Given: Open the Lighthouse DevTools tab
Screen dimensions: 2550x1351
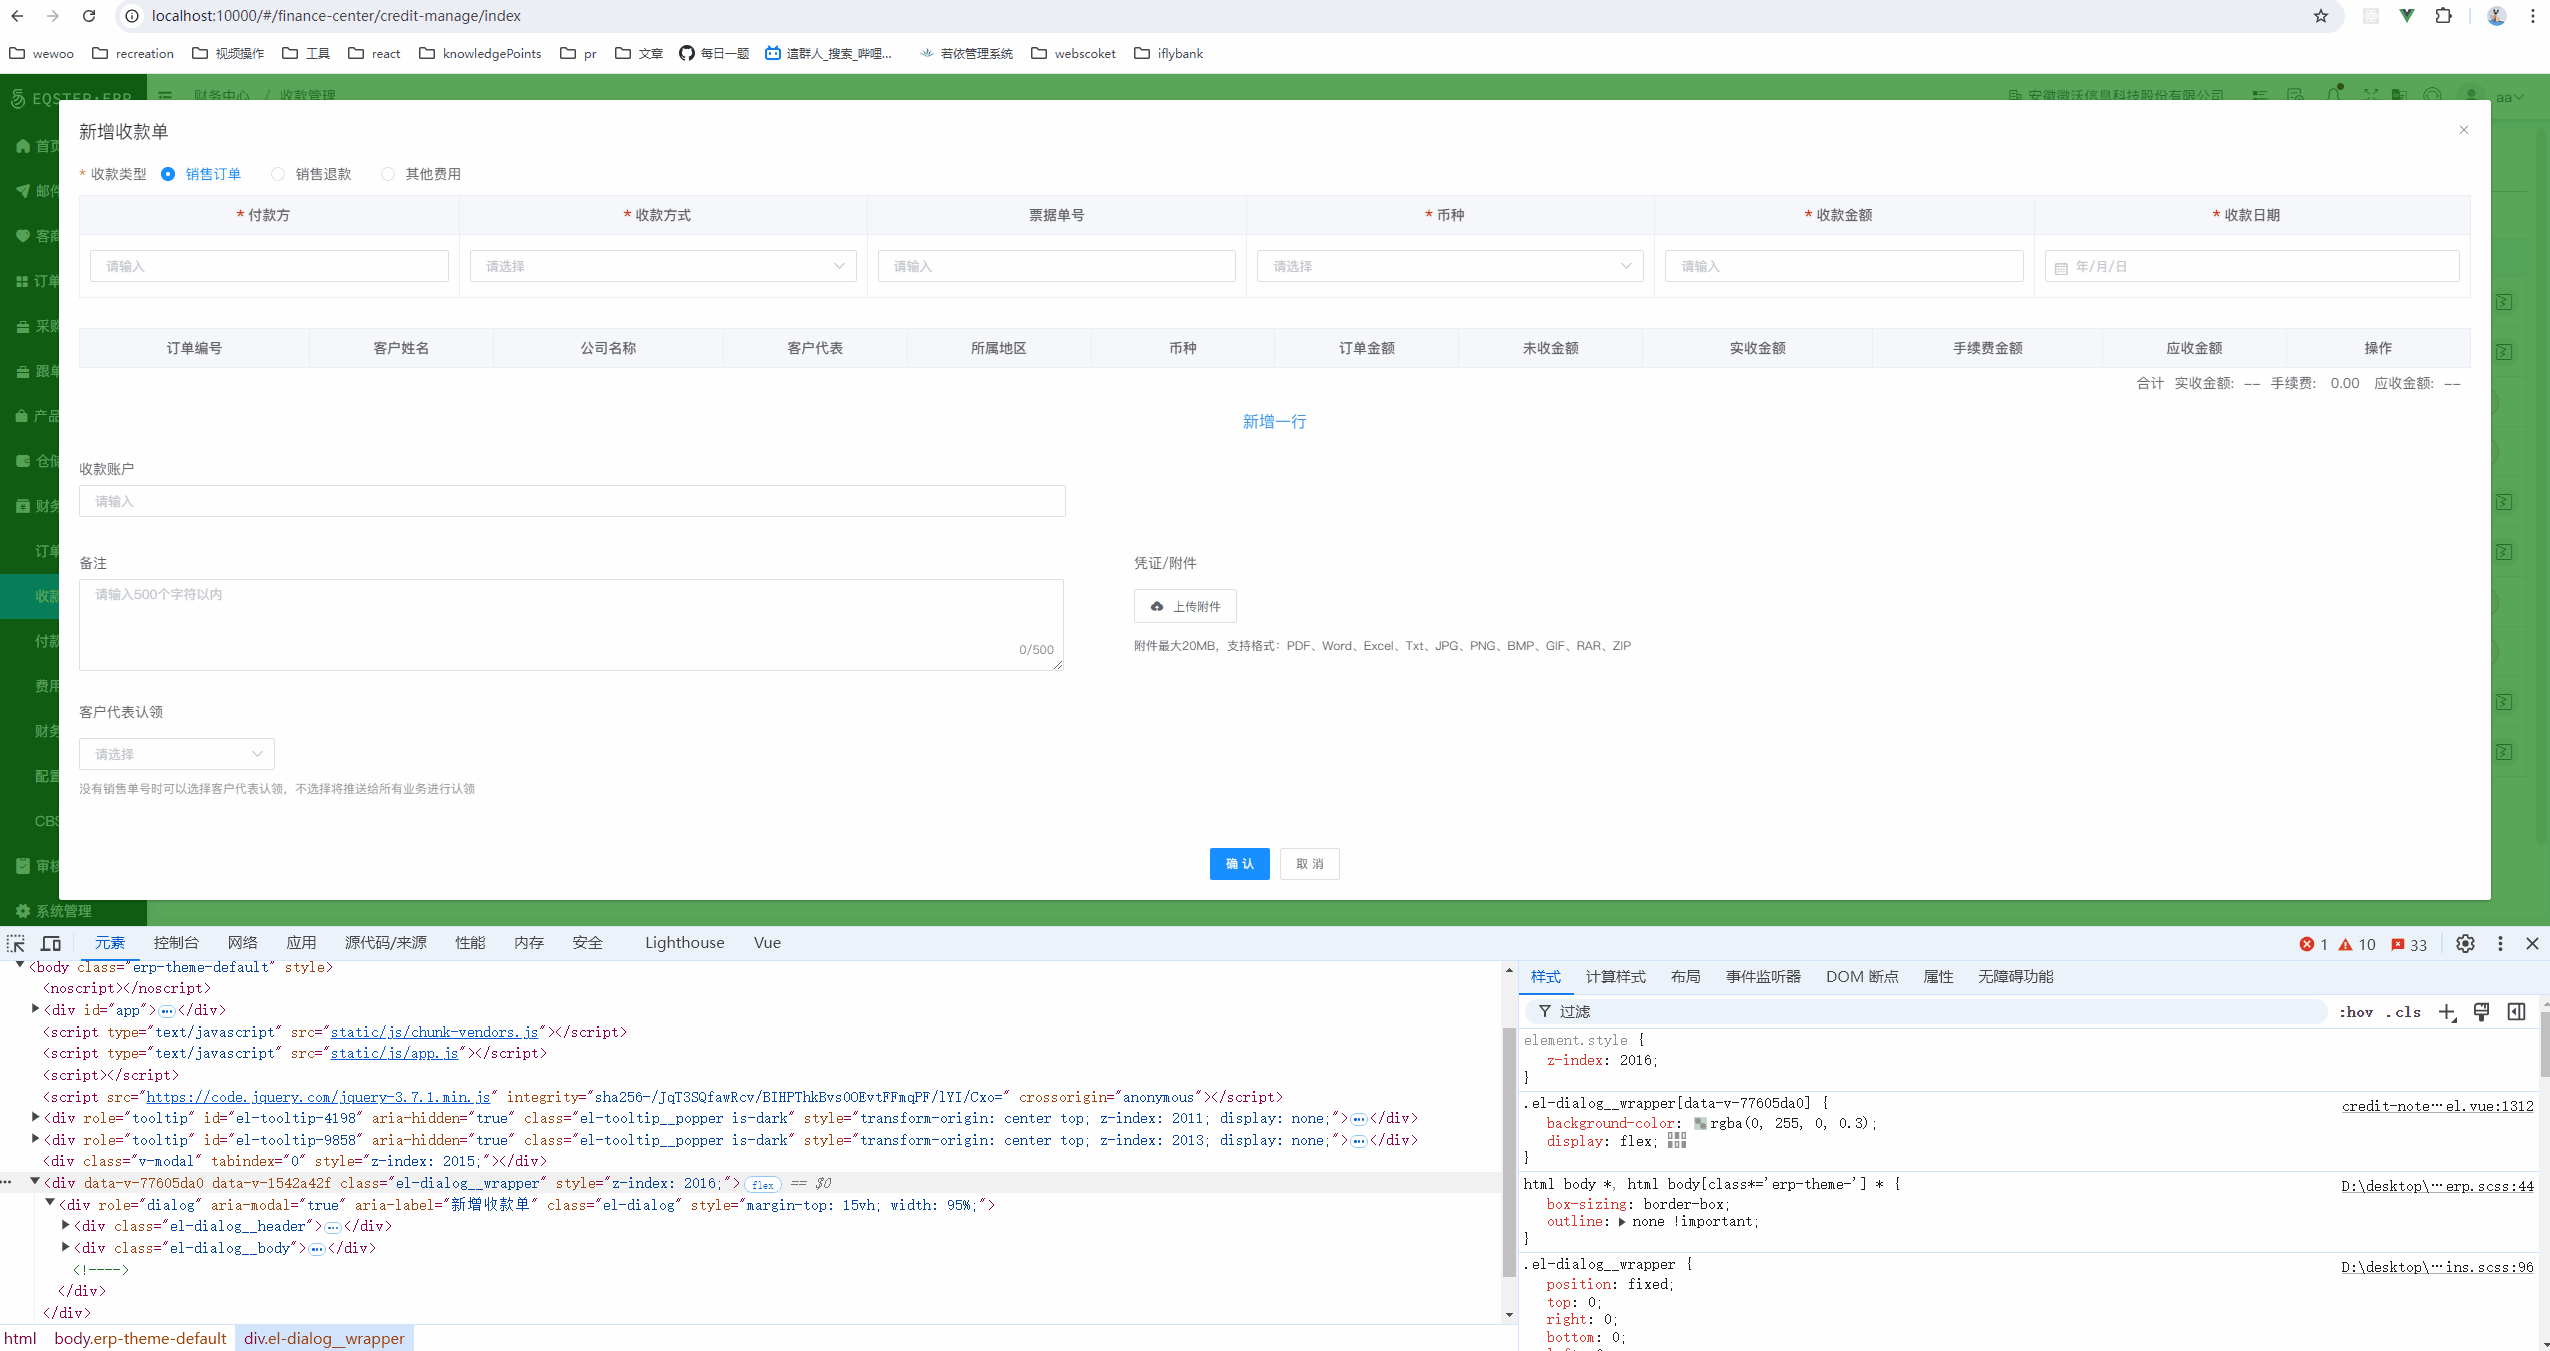Looking at the screenshot, I should 685,943.
